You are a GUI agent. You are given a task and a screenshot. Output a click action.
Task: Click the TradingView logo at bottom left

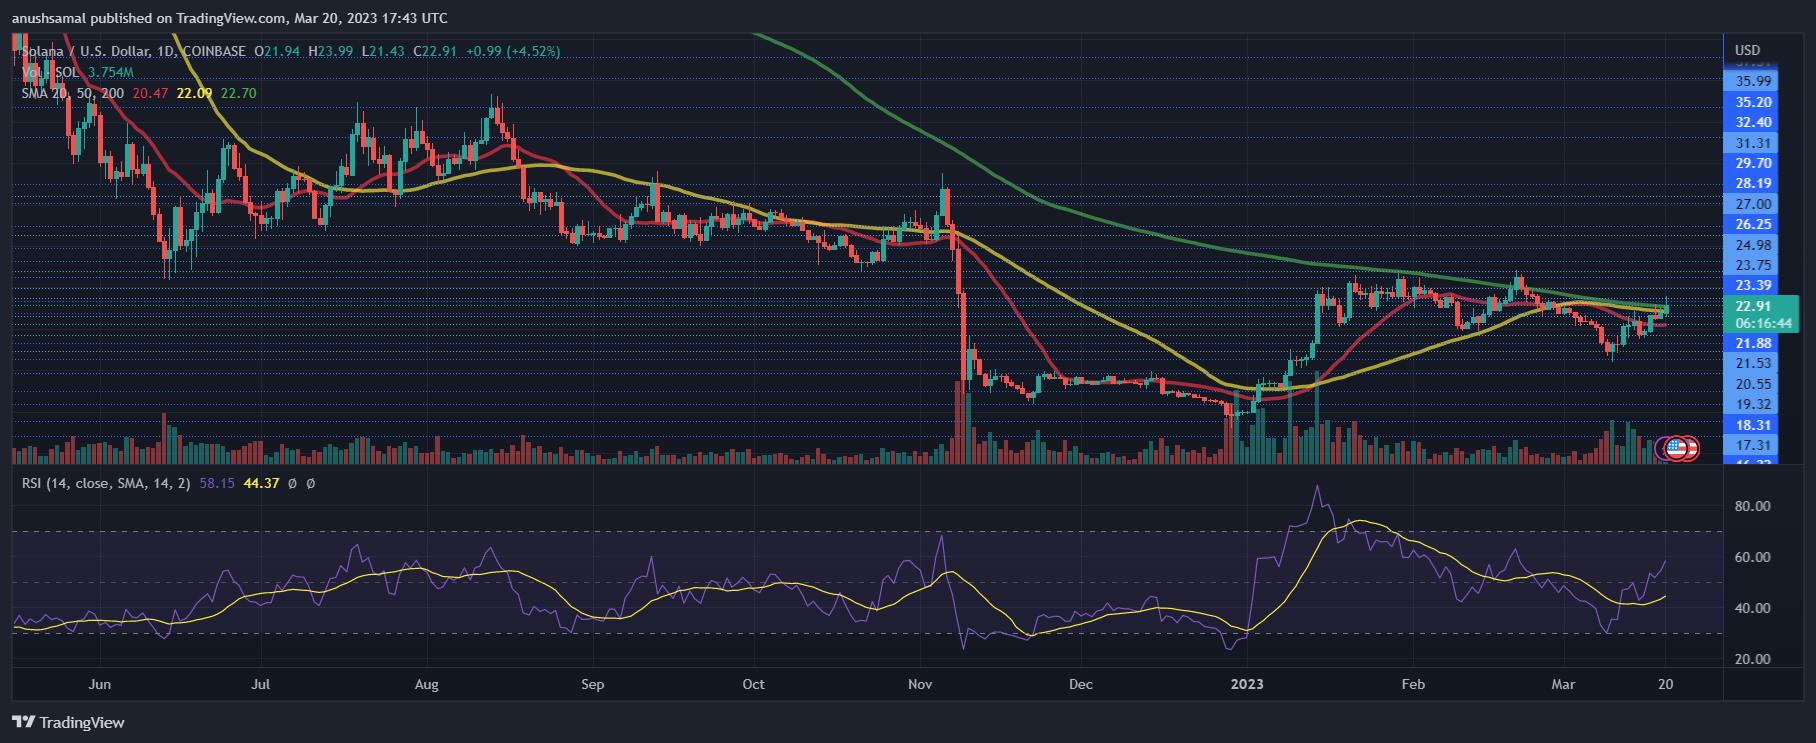[x=68, y=722]
